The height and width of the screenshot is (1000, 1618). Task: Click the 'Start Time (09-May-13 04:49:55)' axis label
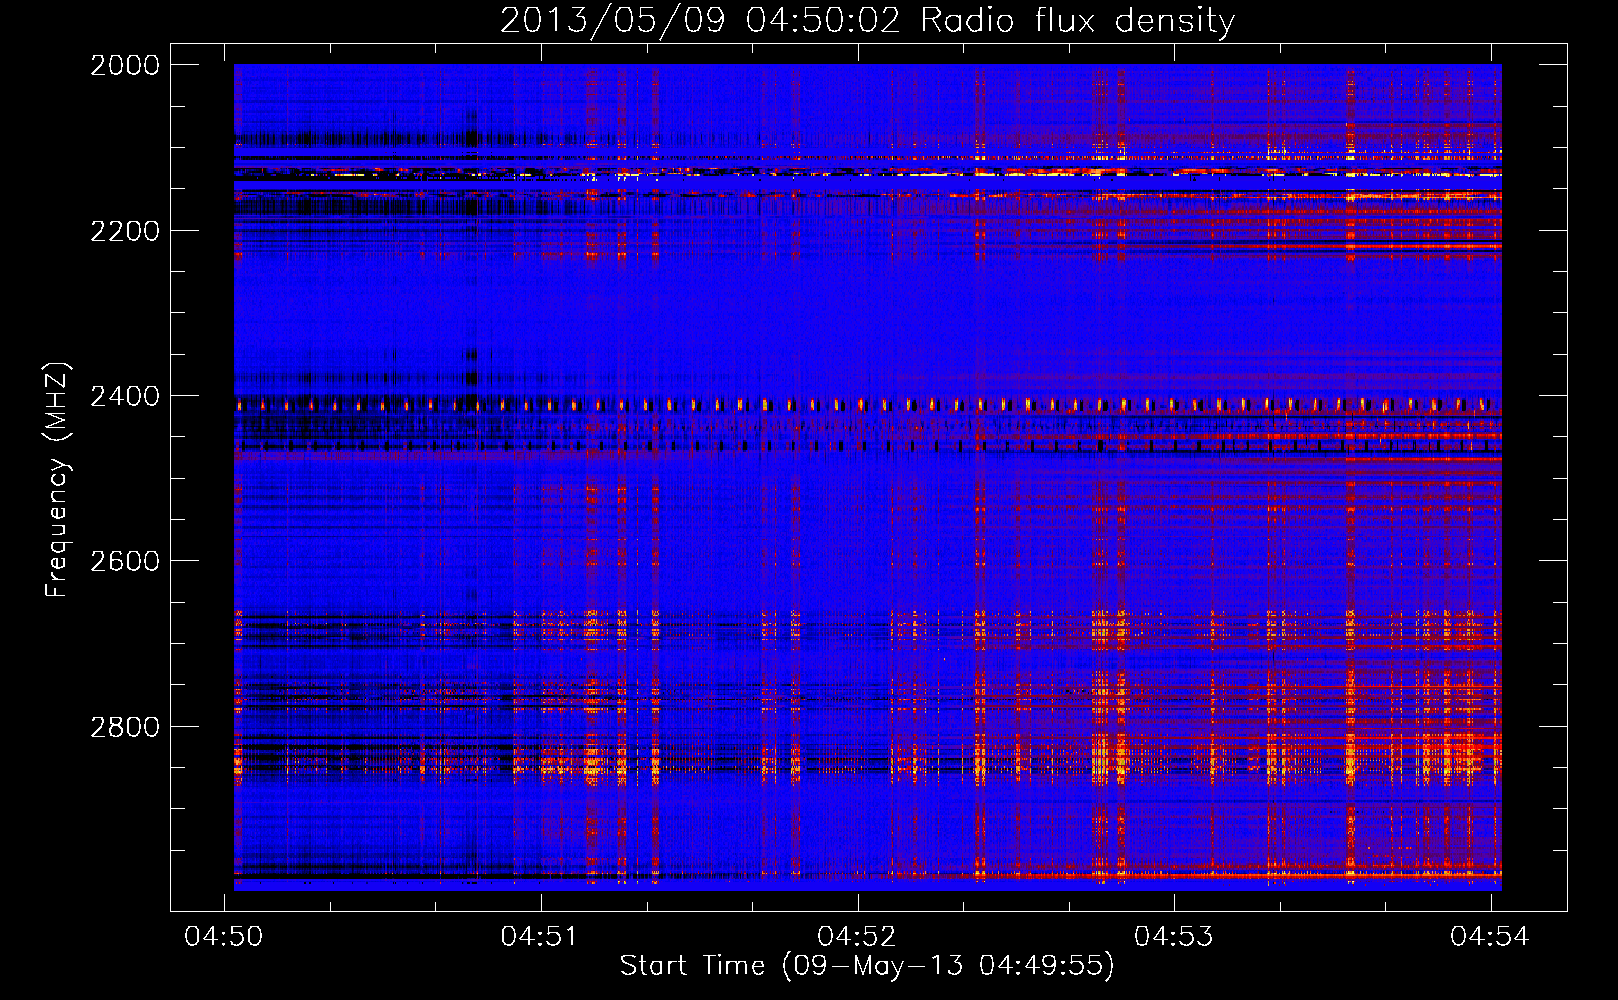click(x=866, y=966)
